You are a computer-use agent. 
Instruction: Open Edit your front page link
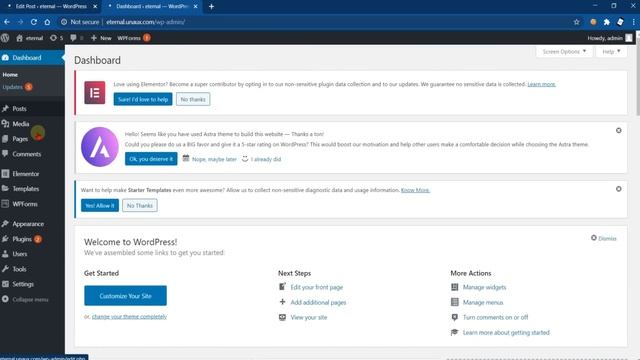pos(316,287)
